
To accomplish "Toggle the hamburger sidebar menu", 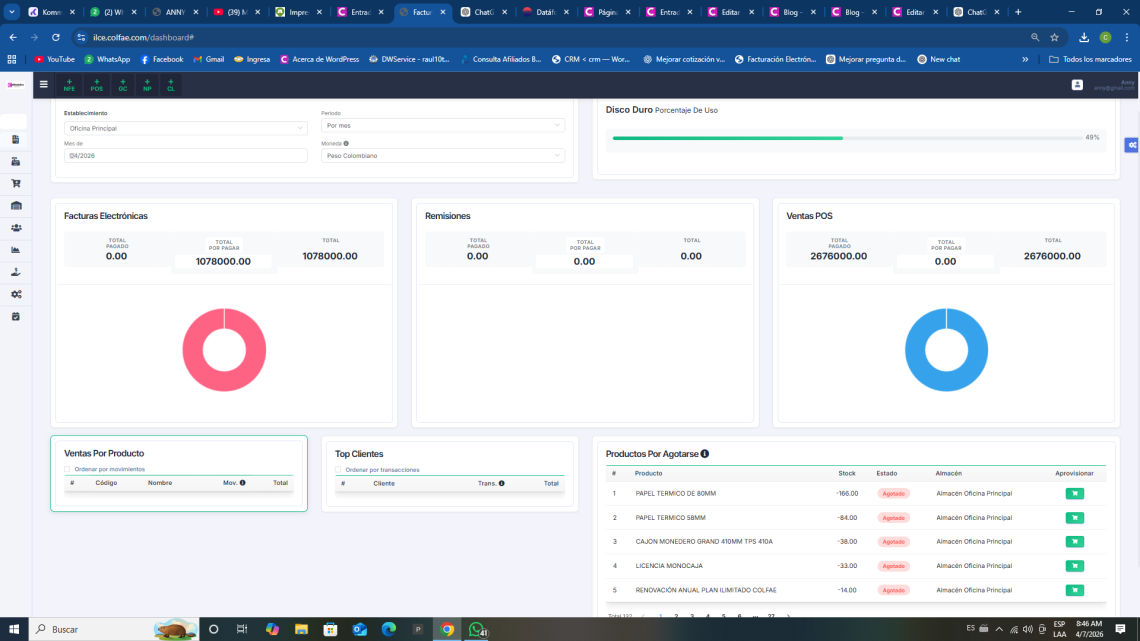I will [x=43, y=85].
